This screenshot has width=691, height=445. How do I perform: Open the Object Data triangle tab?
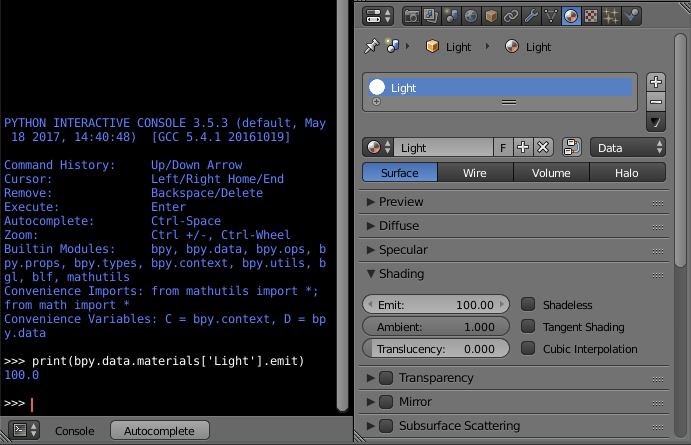pyautogui.click(x=551, y=16)
